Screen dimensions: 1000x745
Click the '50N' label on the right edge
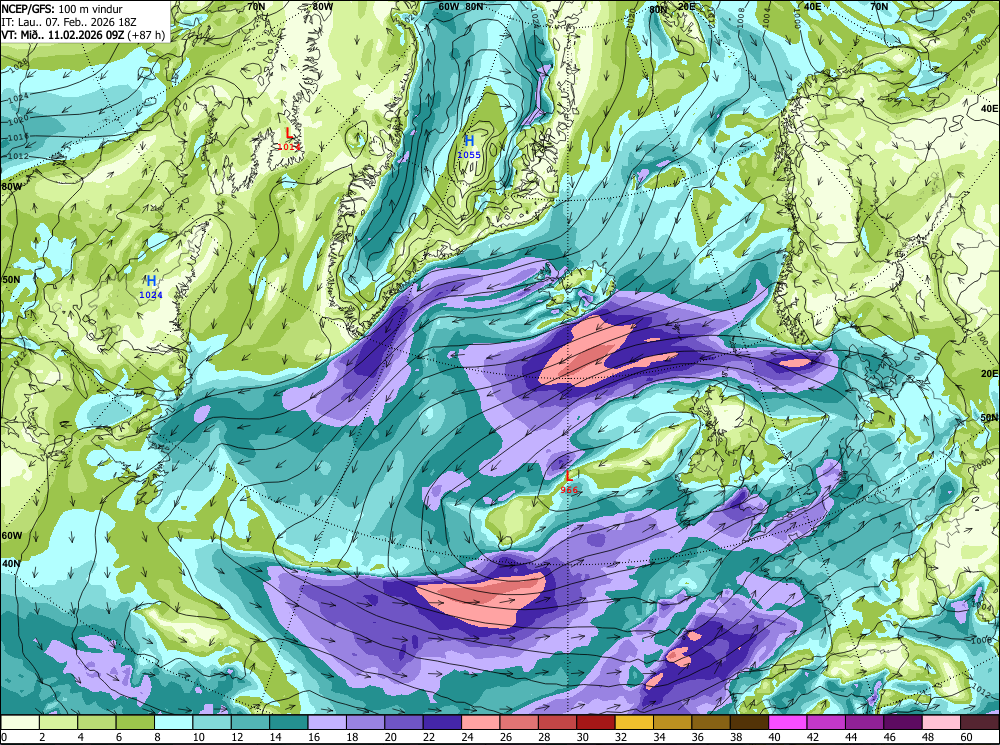[989, 418]
